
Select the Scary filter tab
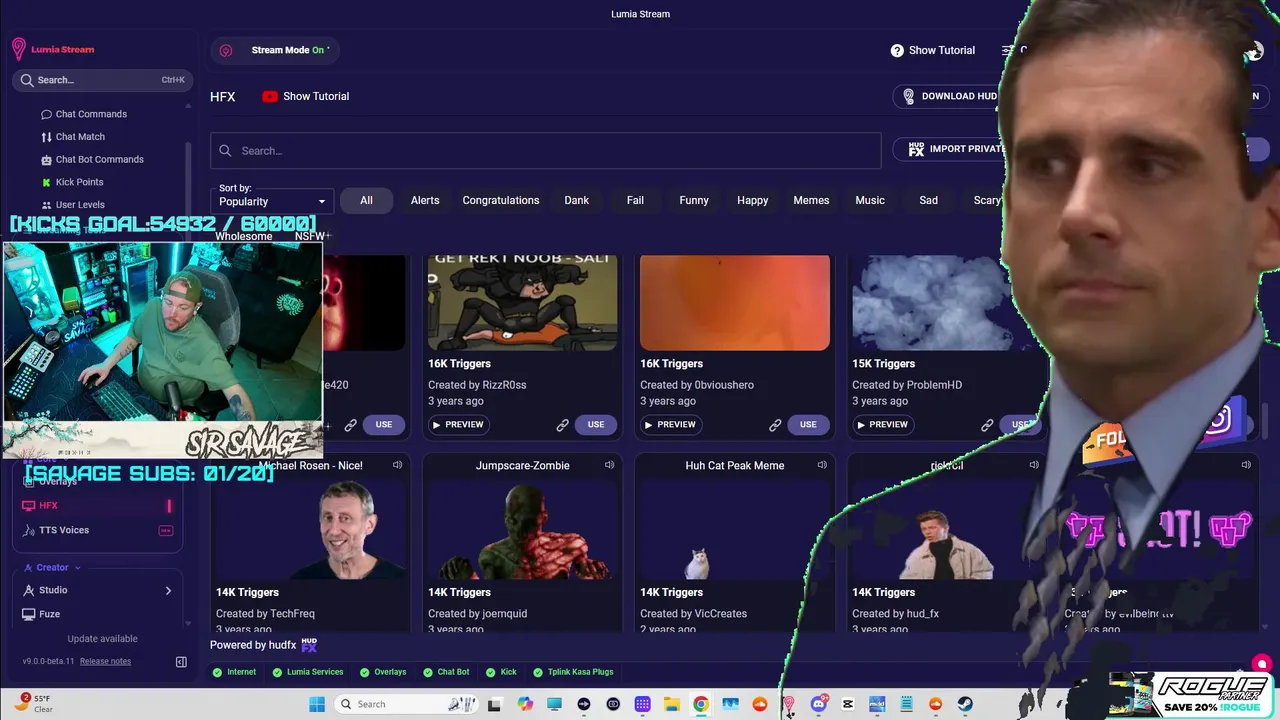point(988,200)
